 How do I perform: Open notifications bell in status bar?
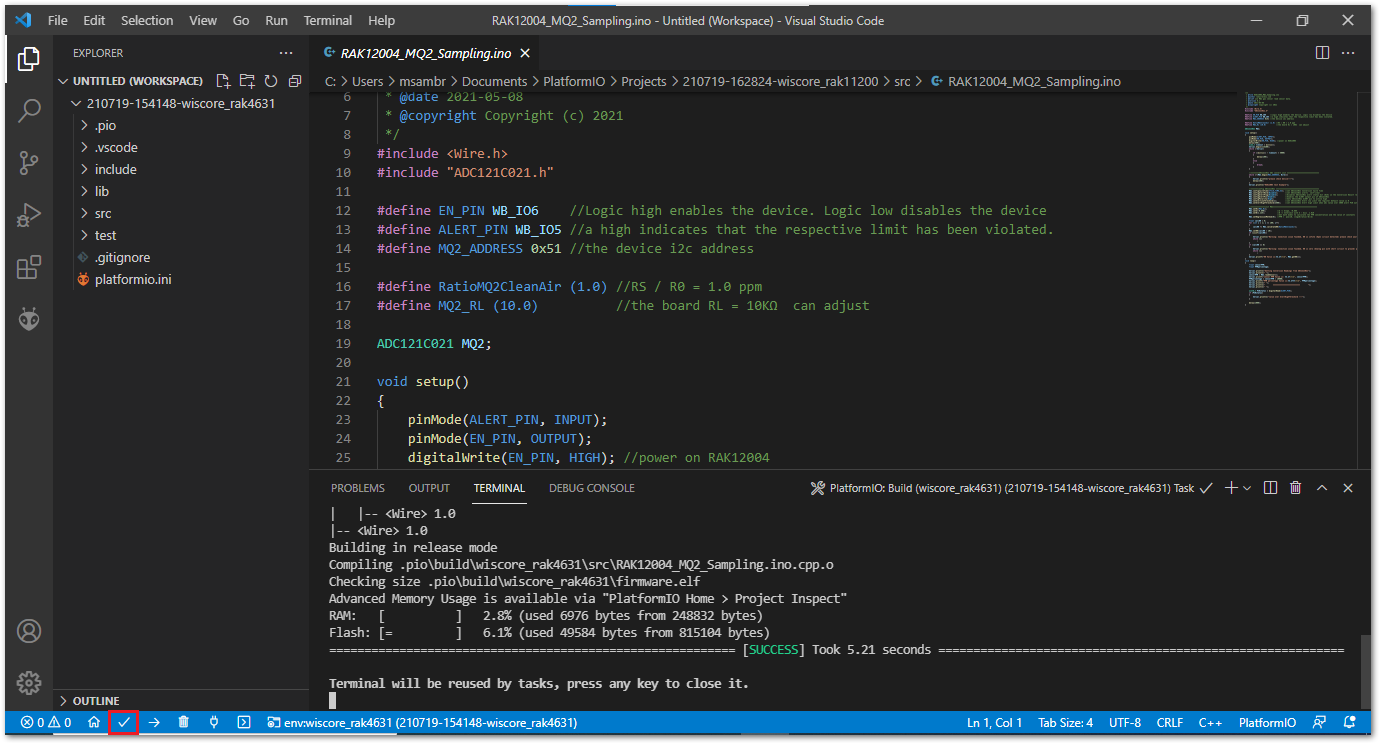tap(1350, 722)
